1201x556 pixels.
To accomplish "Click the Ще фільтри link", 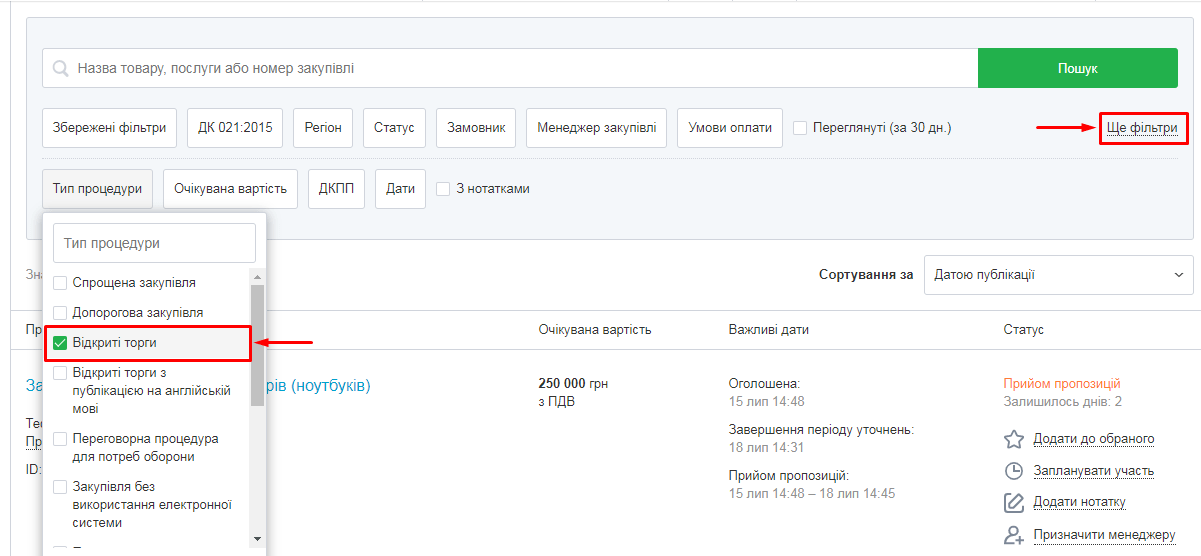I will (x=1142, y=128).
